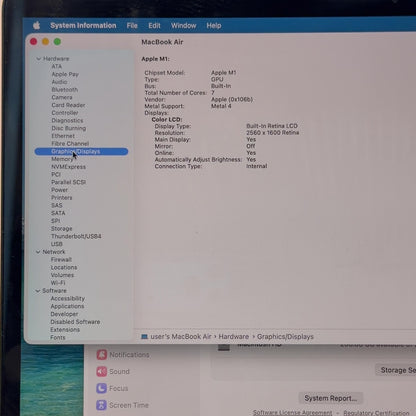Collapse the Network section chevron
This screenshot has width=416, height=416.
point(38,252)
